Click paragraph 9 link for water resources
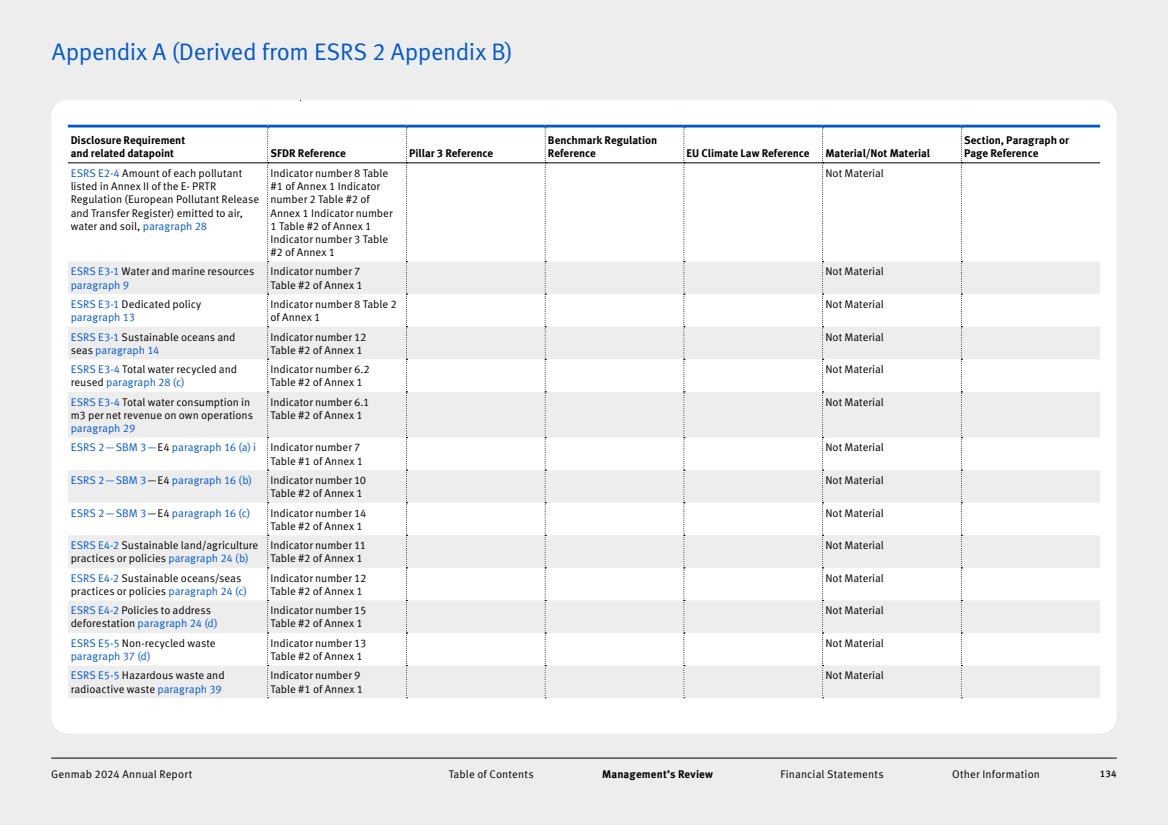The width and height of the screenshot is (1168, 825). [99, 286]
